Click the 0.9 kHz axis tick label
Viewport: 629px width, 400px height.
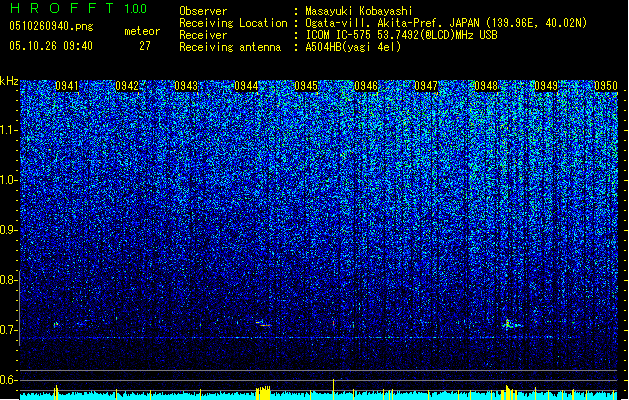(x=9, y=230)
